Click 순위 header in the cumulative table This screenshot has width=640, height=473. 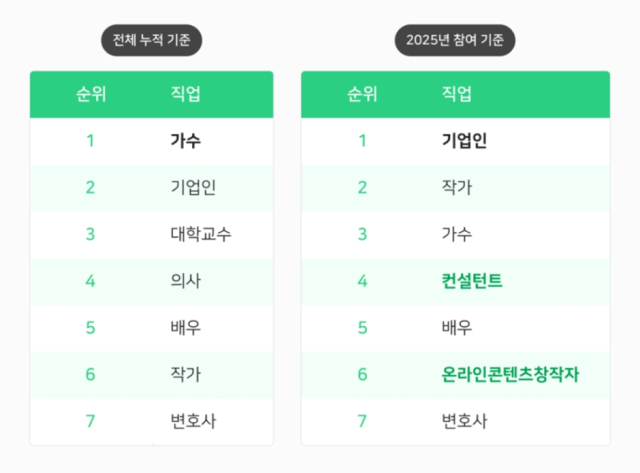click(91, 95)
